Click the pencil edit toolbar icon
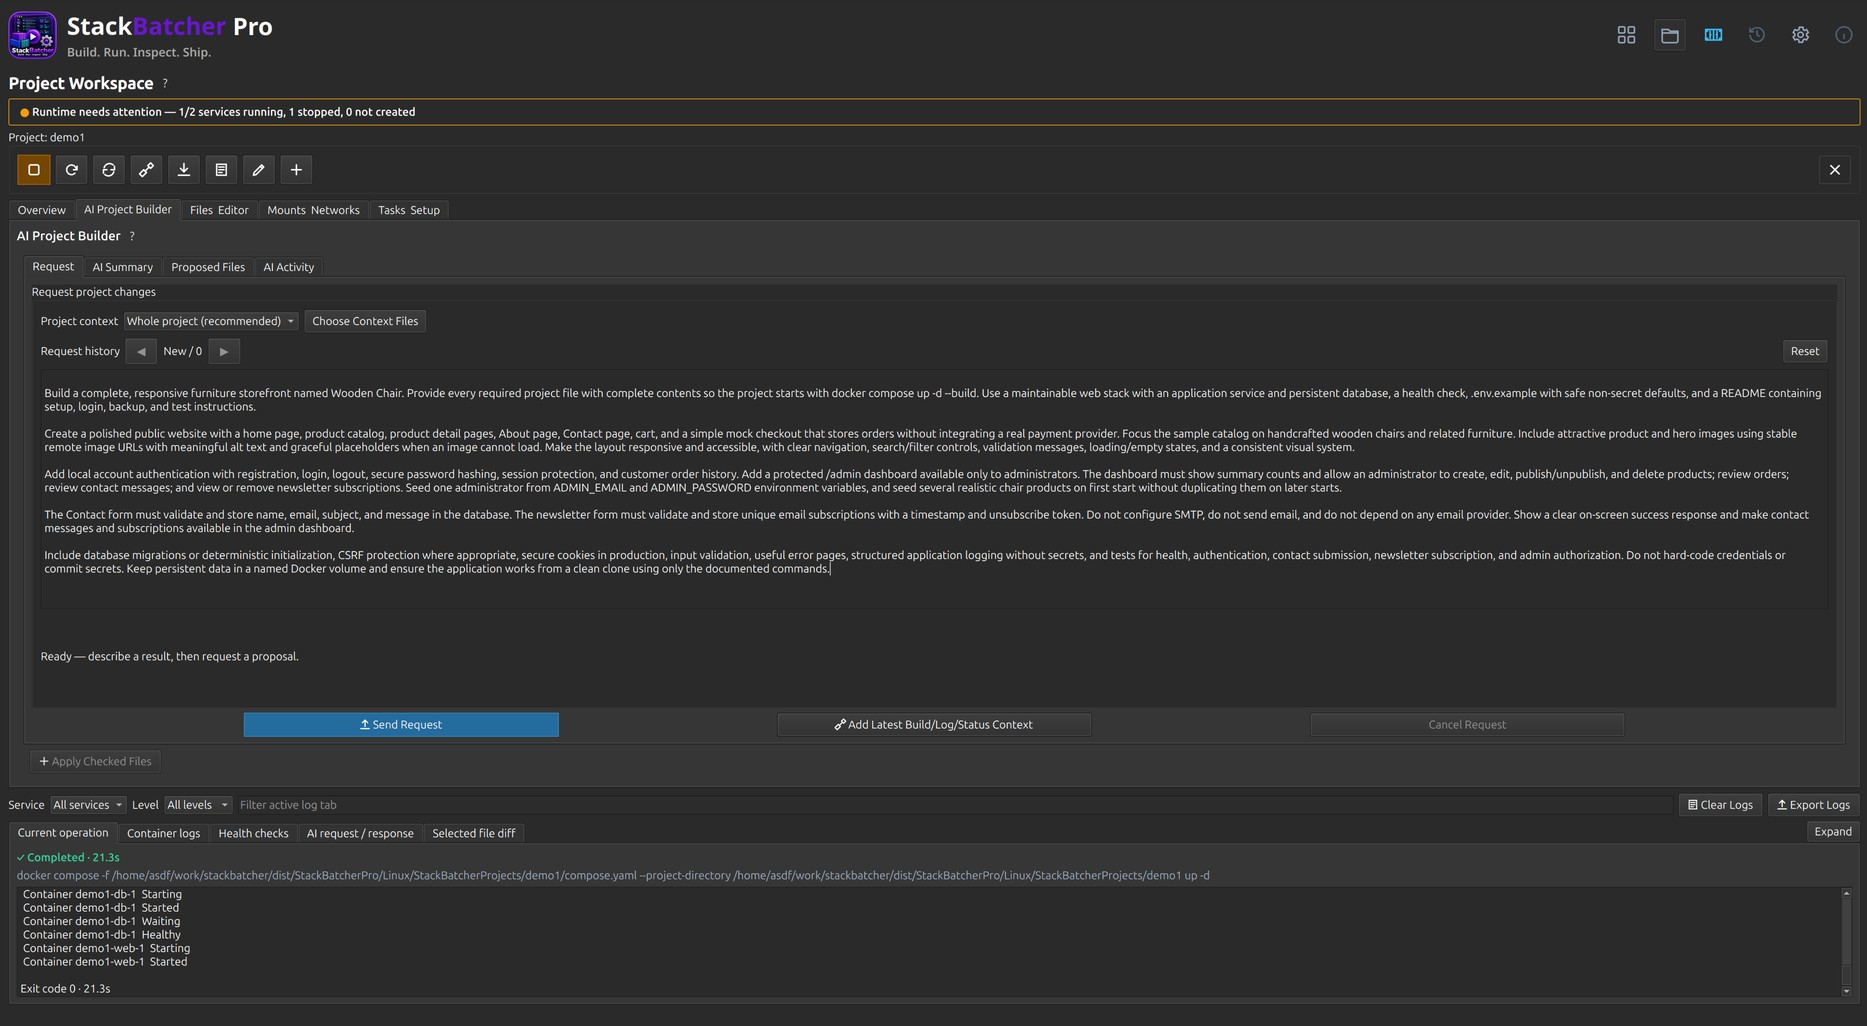1867x1026 pixels. (x=259, y=170)
